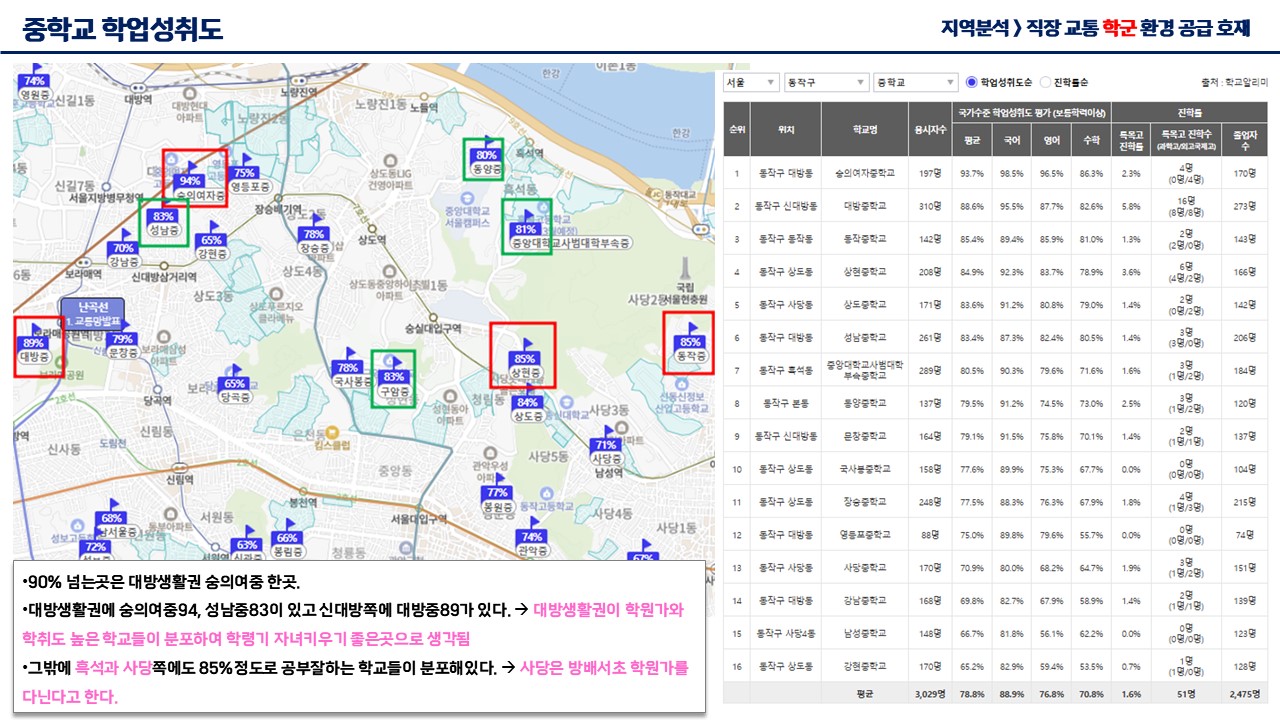Click the 93.7% average cell

(971, 174)
